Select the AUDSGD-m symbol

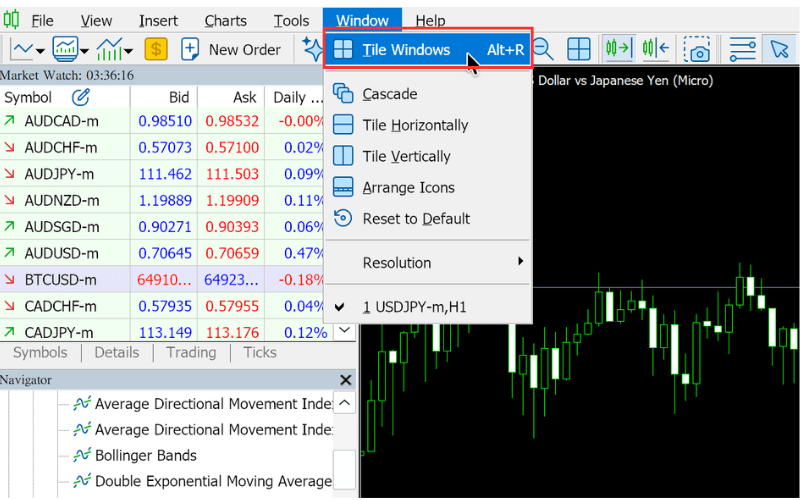click(62, 227)
